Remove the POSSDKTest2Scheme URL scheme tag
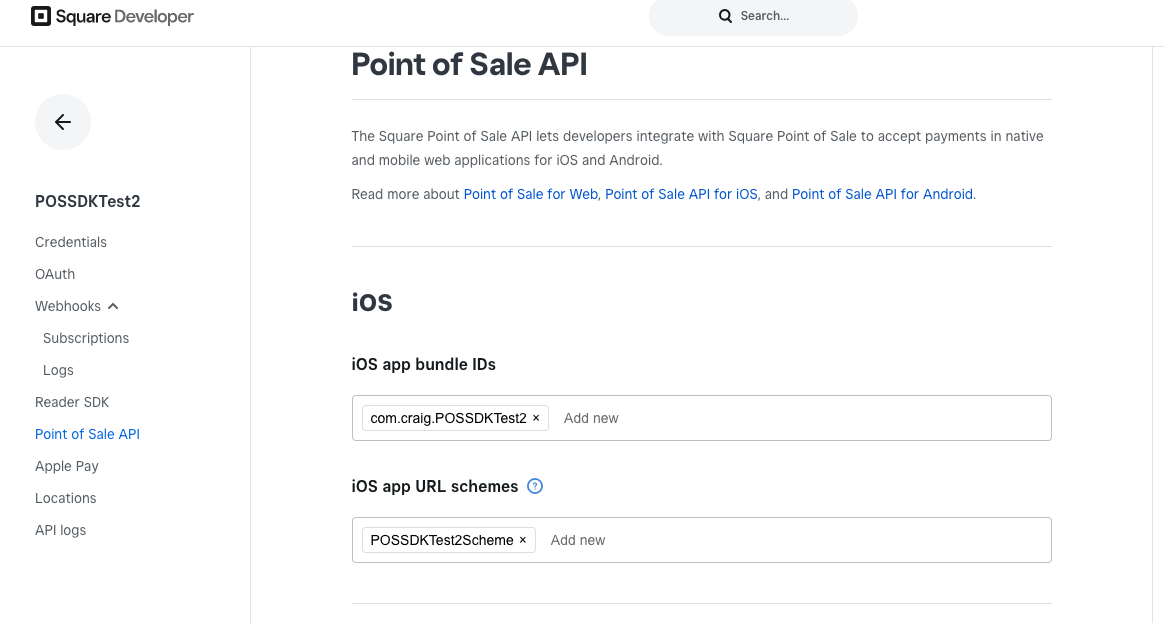The image size is (1164, 623). click(522, 540)
